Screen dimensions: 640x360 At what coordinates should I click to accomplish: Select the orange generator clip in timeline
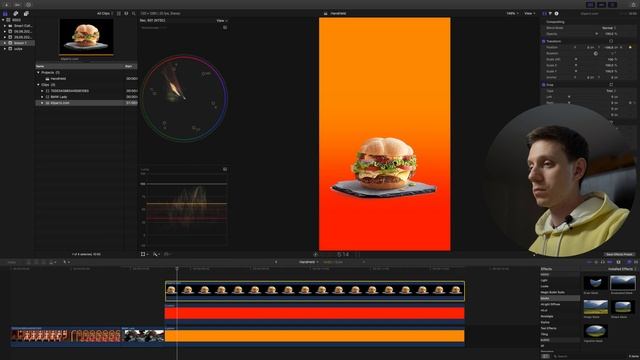pos(314,336)
